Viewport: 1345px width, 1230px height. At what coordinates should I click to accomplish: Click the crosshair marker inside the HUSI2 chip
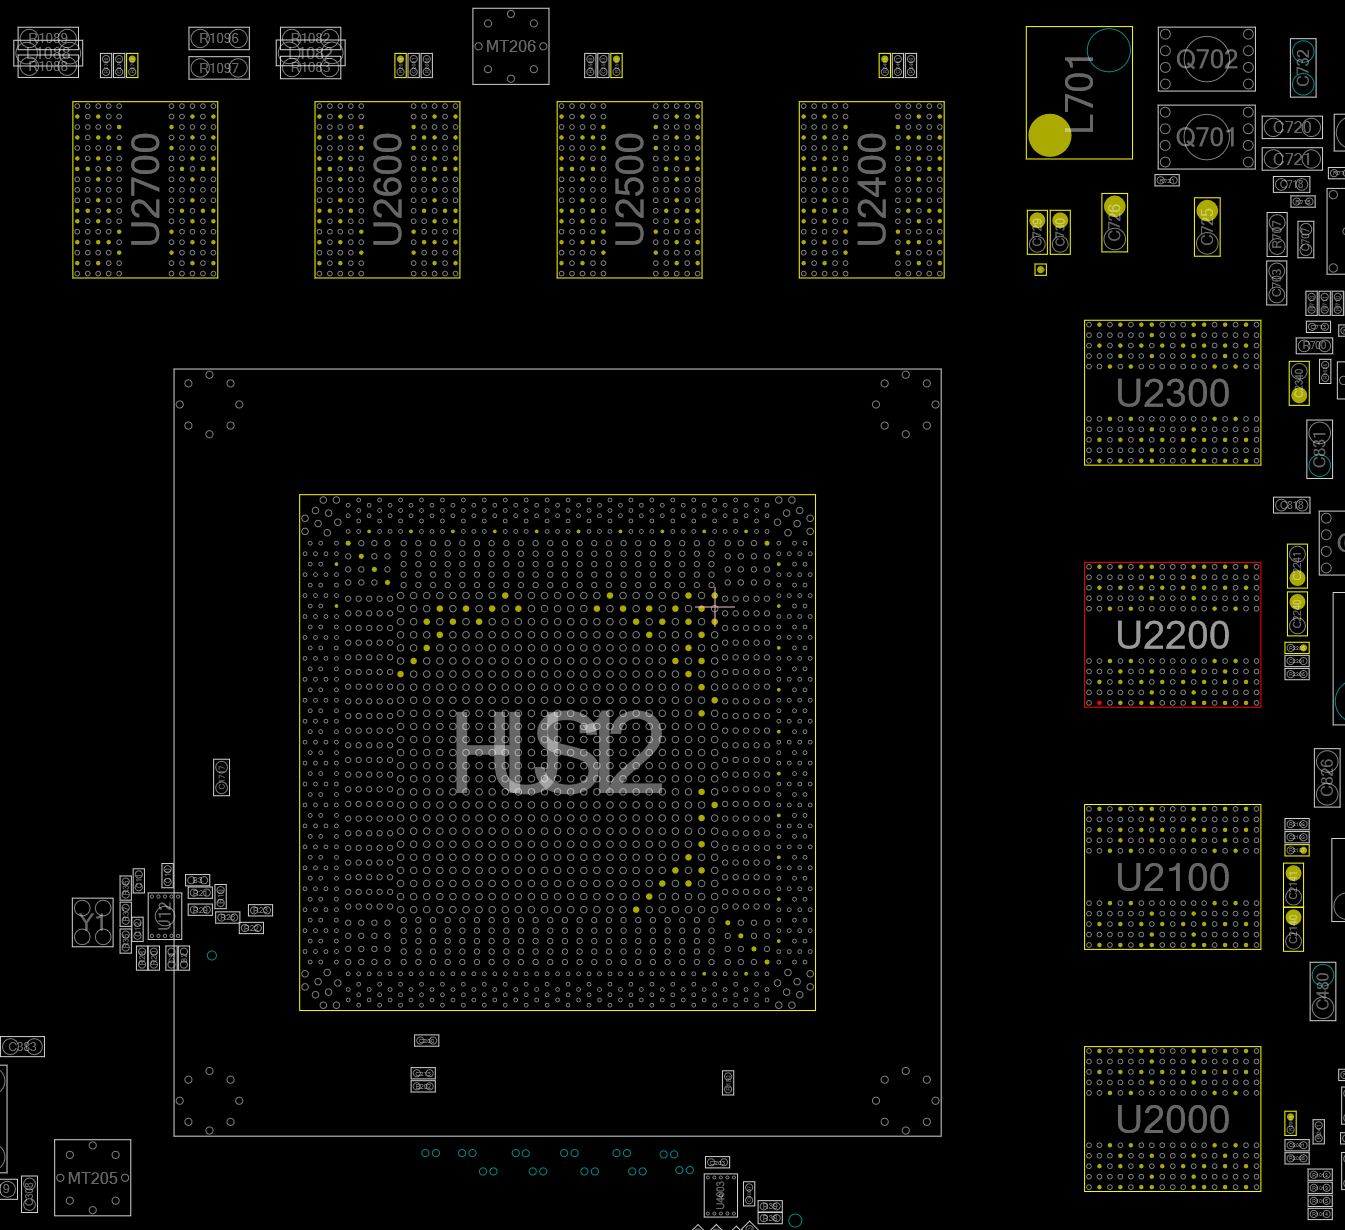click(716, 607)
